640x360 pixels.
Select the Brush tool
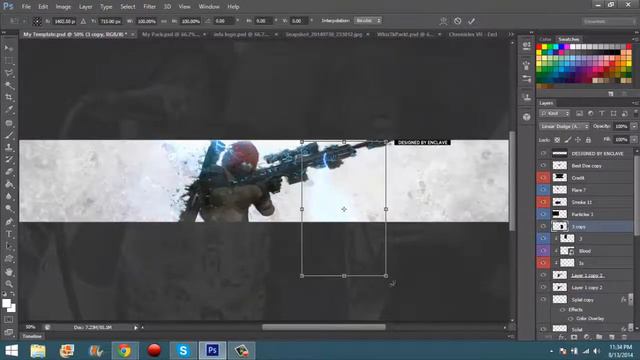(x=9, y=135)
